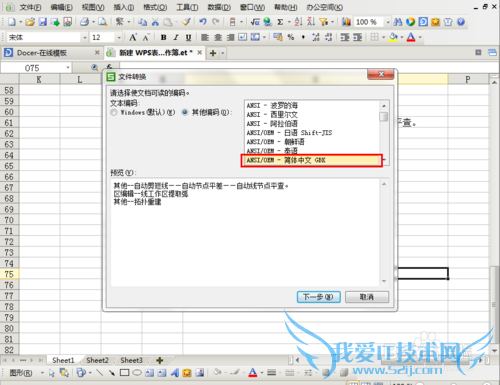Click the increase indent icon
500x385 pixels.
tap(357, 37)
